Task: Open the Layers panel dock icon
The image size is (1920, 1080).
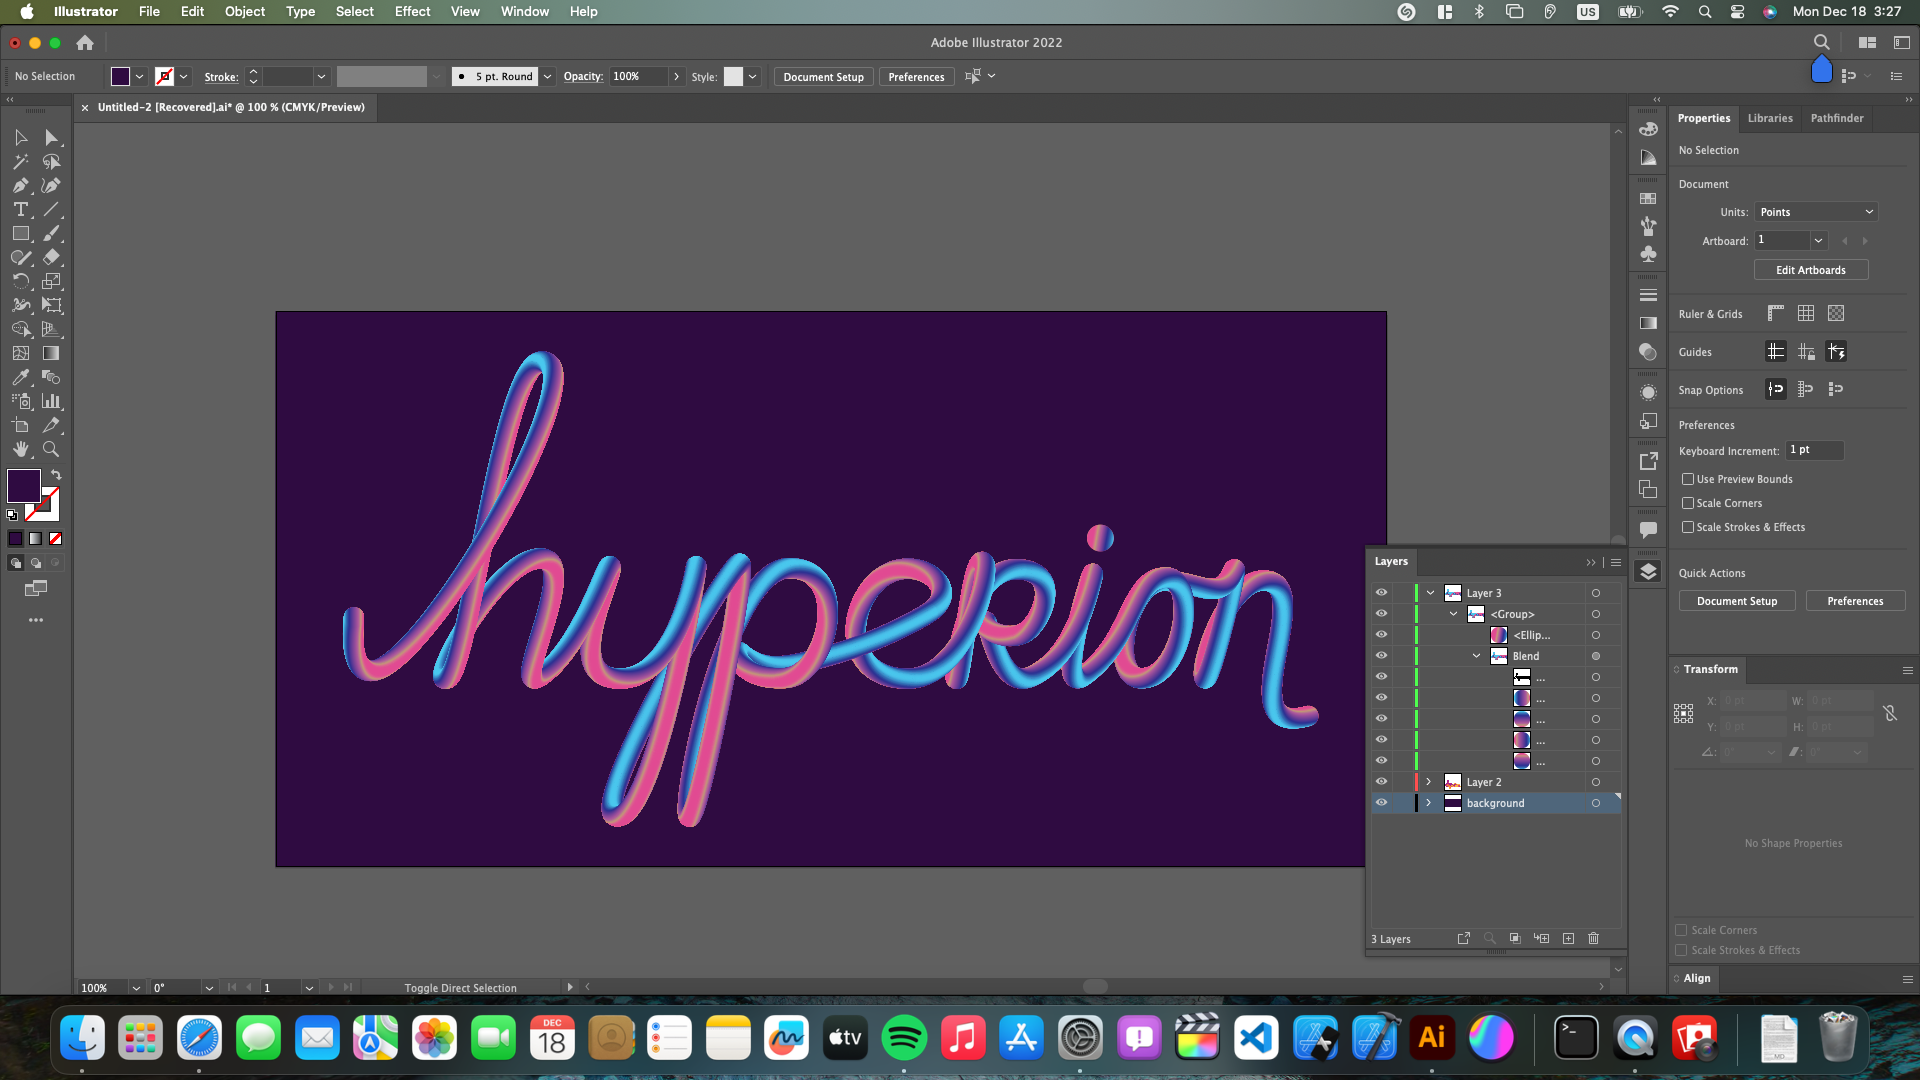Action: 1649,572
